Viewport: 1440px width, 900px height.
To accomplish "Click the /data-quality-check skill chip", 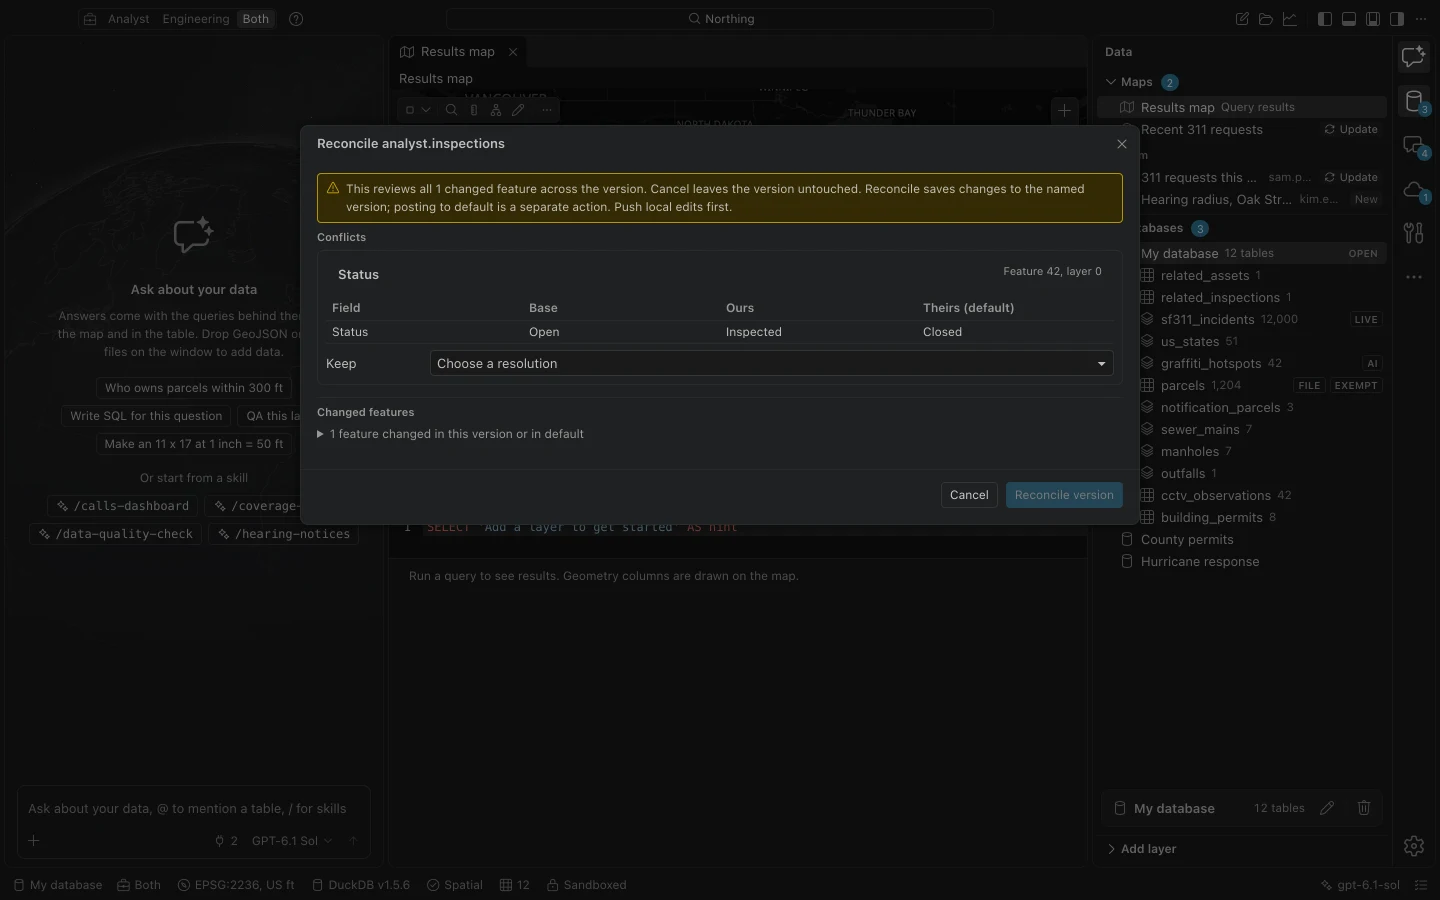I will 116,534.
